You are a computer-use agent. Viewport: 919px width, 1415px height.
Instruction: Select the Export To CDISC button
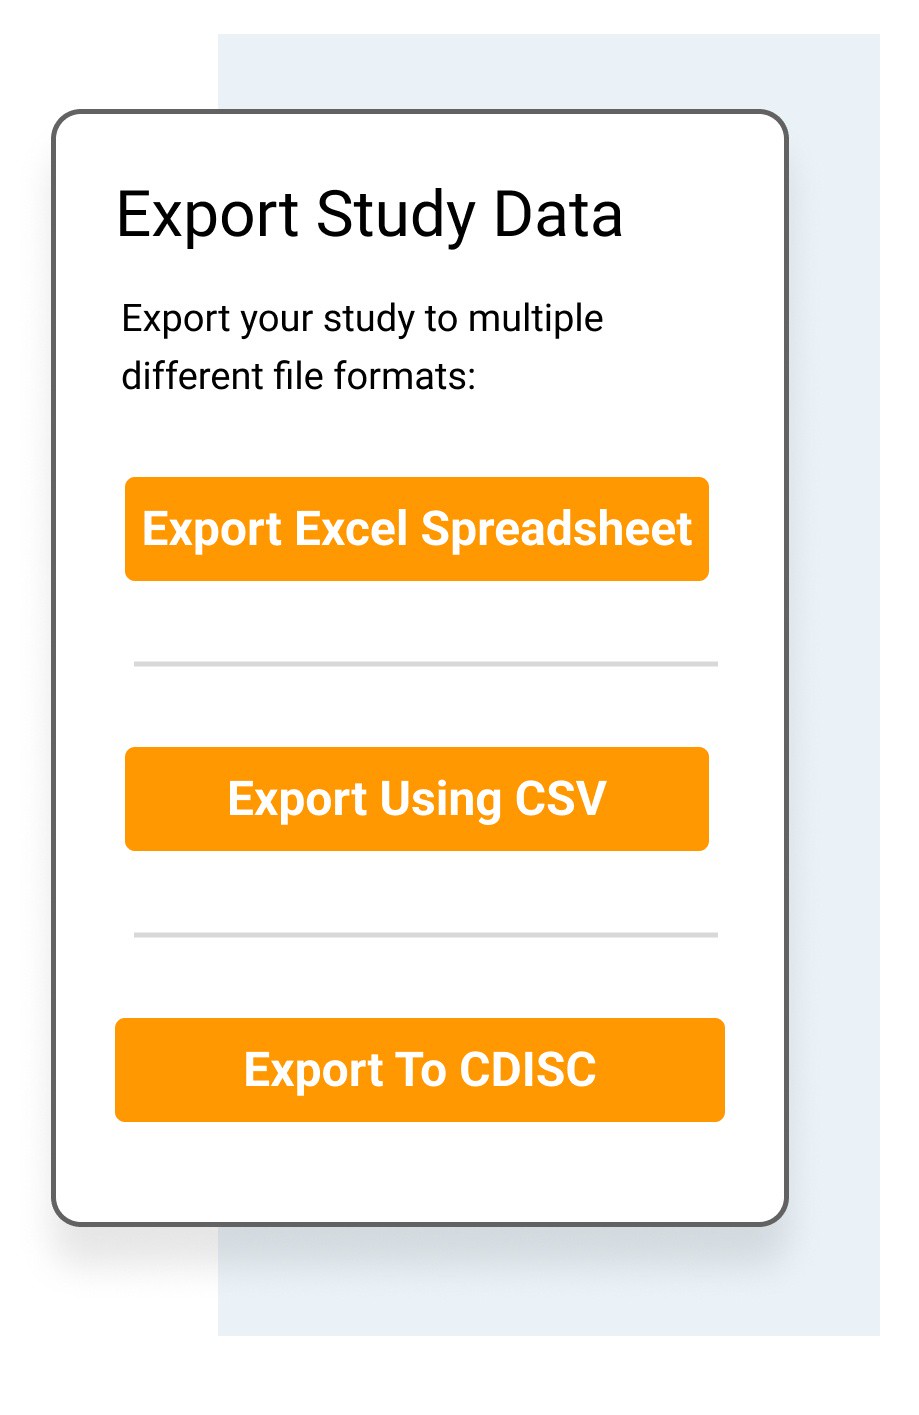click(419, 1069)
